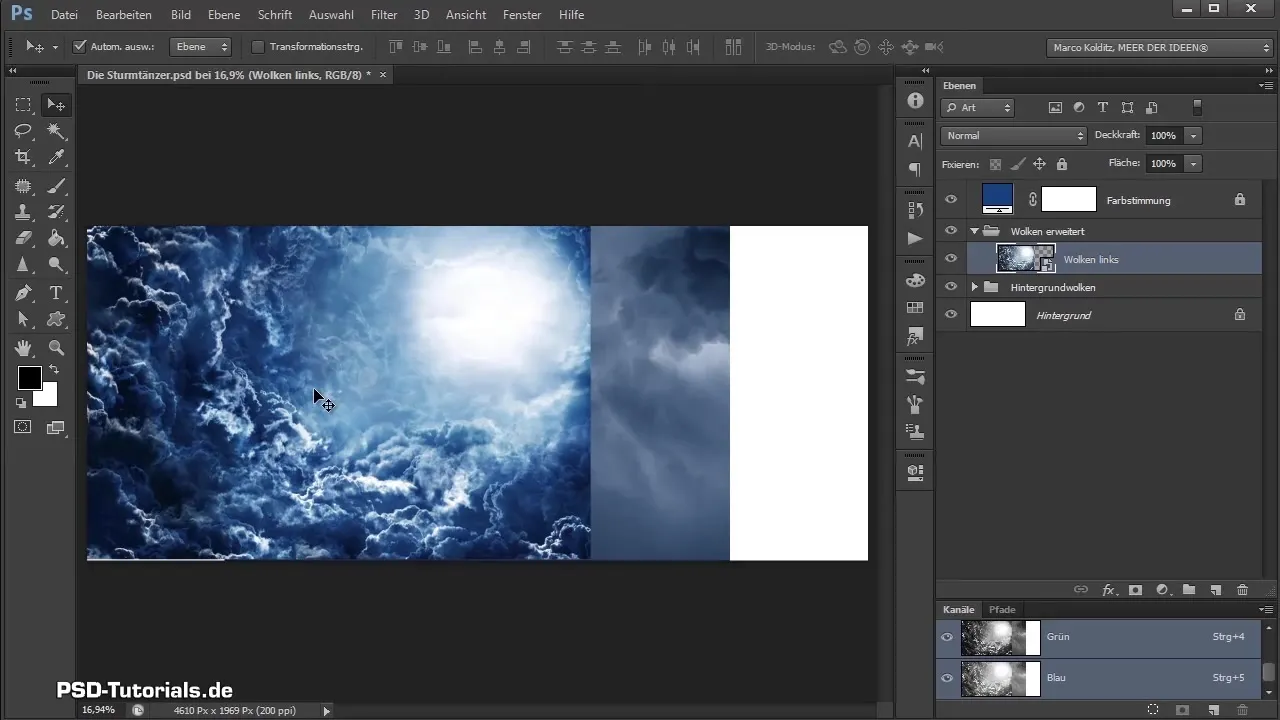Select the Zoom tool
This screenshot has height=720, width=1280.
point(56,348)
